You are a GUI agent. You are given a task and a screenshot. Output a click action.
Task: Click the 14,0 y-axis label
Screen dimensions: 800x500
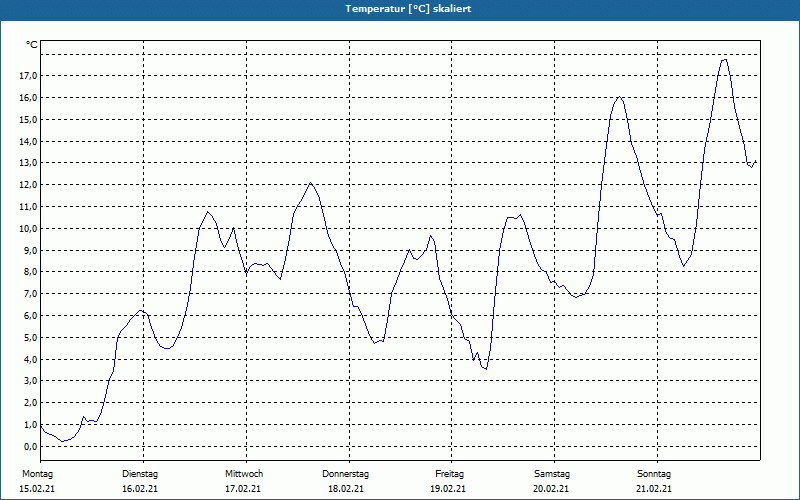point(28,141)
